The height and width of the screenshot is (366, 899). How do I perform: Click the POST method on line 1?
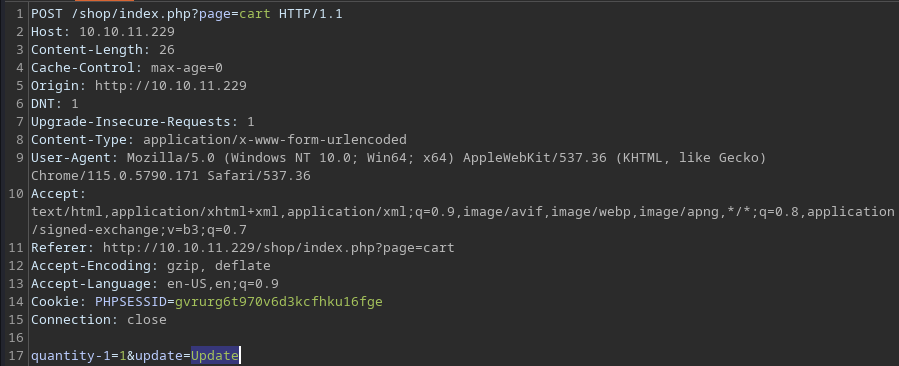click(x=47, y=14)
